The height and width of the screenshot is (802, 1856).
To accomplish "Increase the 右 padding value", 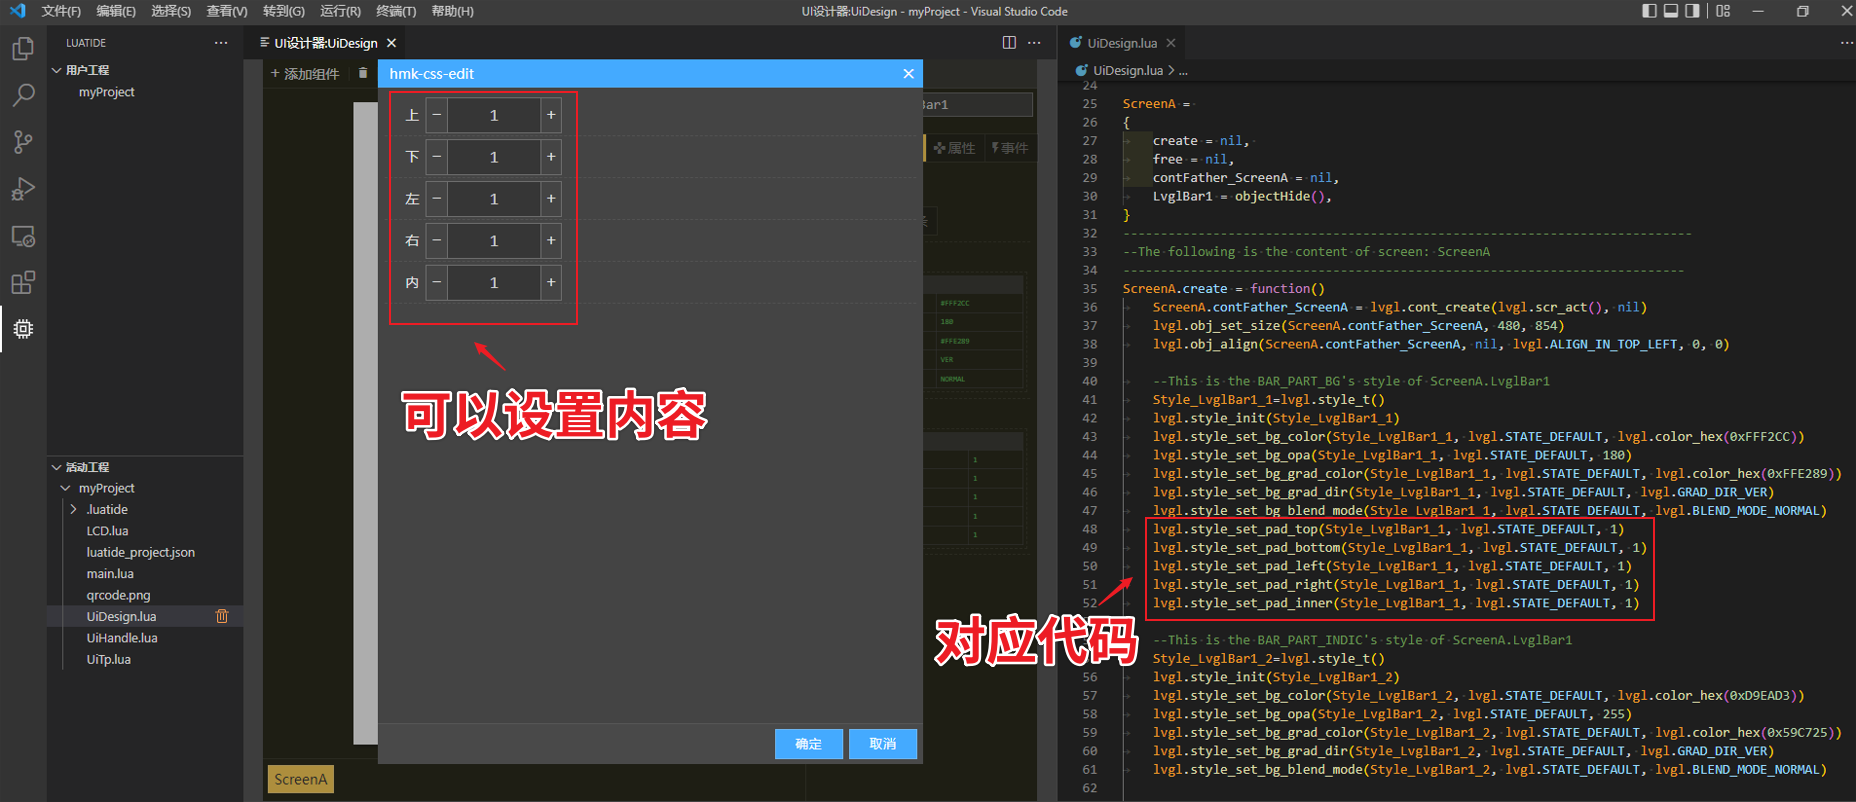I will pos(551,241).
